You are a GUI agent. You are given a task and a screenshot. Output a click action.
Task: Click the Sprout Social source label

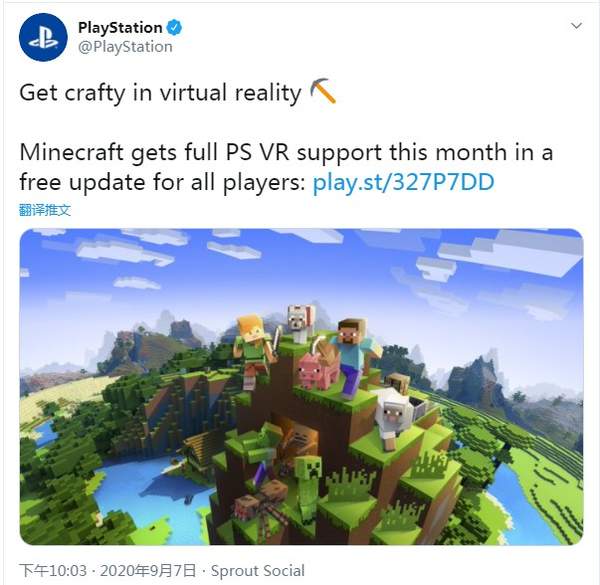click(258, 570)
